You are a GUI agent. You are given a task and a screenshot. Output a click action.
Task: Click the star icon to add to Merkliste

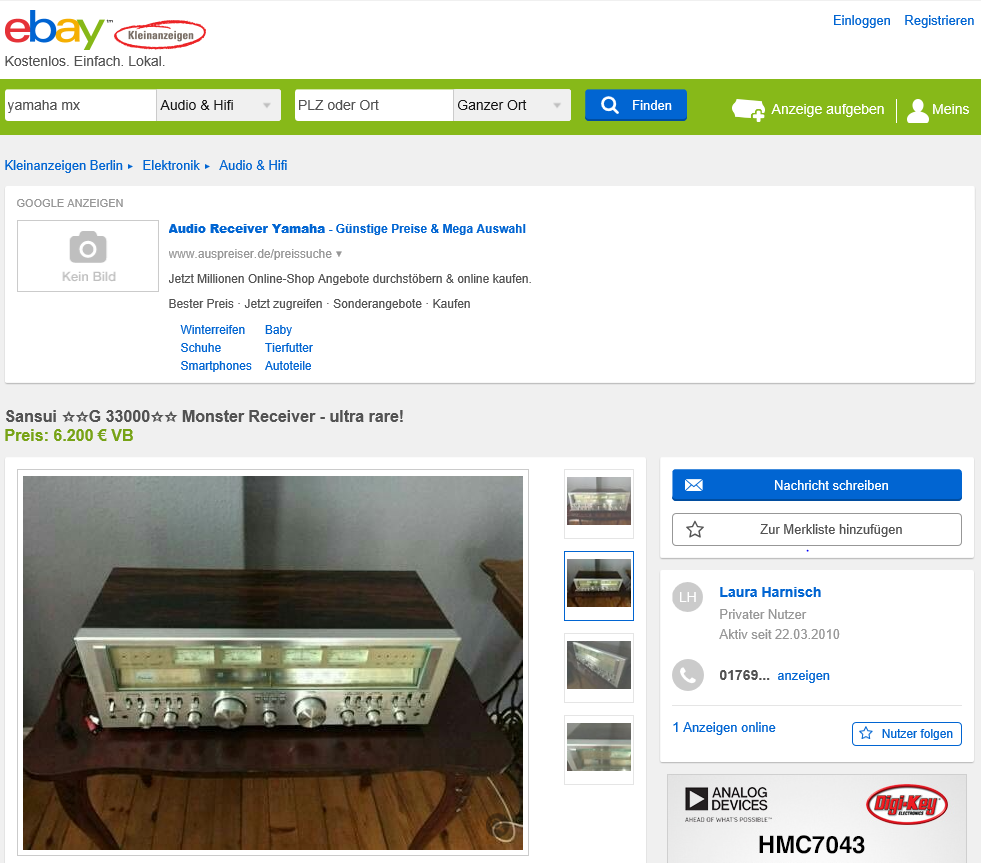point(694,529)
